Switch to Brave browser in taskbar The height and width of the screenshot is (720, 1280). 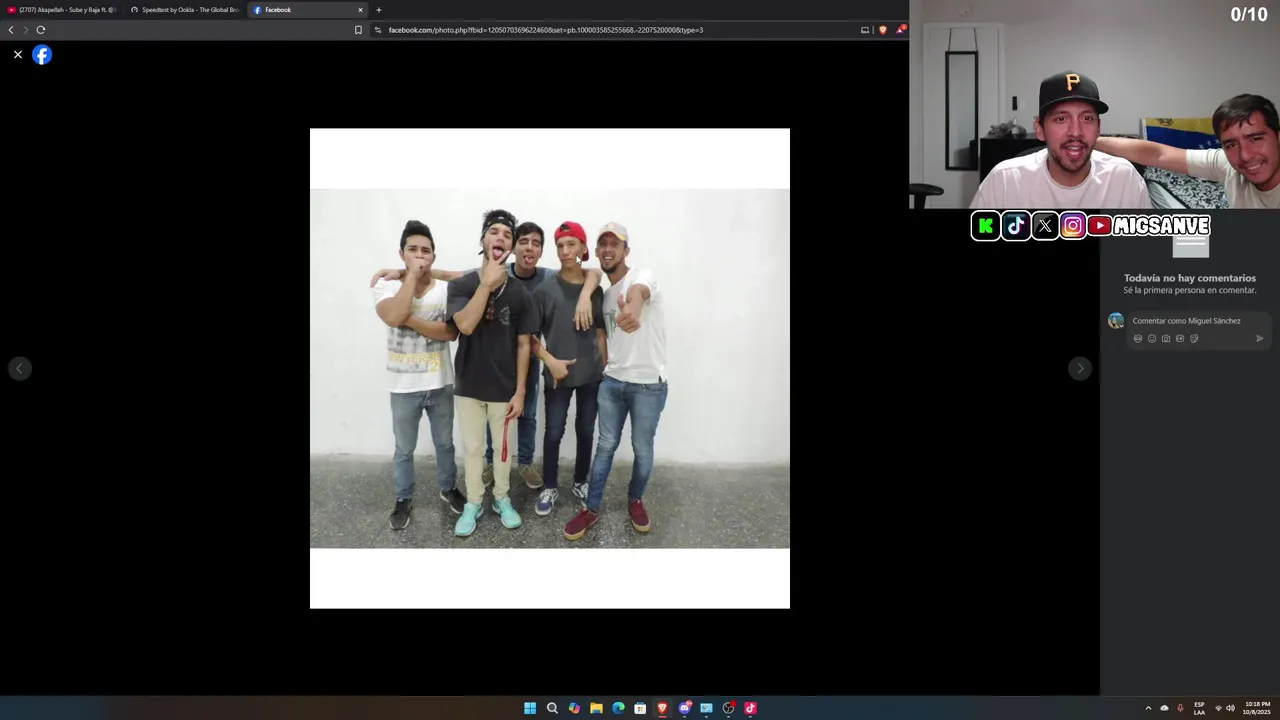tap(662, 708)
